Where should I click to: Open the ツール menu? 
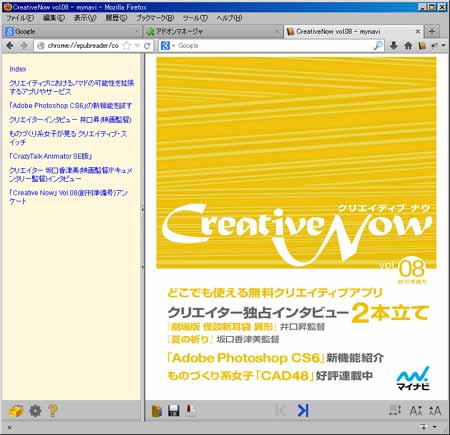coord(195,18)
